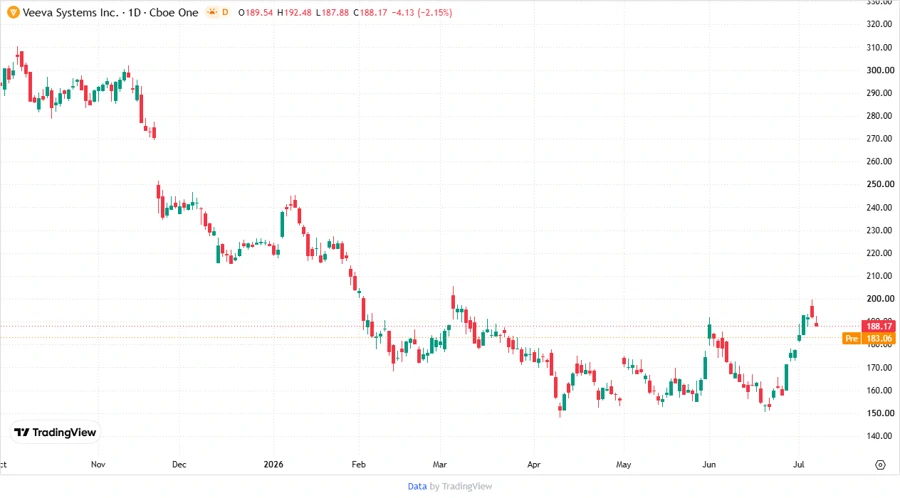Click the Mar label on time axis
Image resolution: width=900 pixels, height=498 pixels.
pyautogui.click(x=440, y=464)
